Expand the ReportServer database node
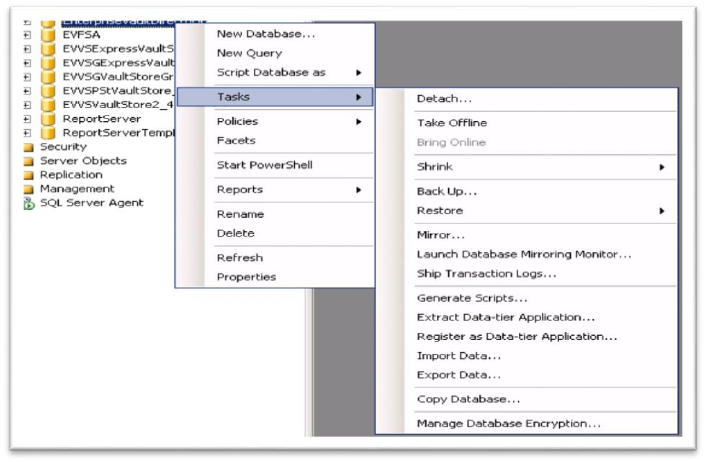This screenshot has width=705, height=462. click(x=27, y=119)
